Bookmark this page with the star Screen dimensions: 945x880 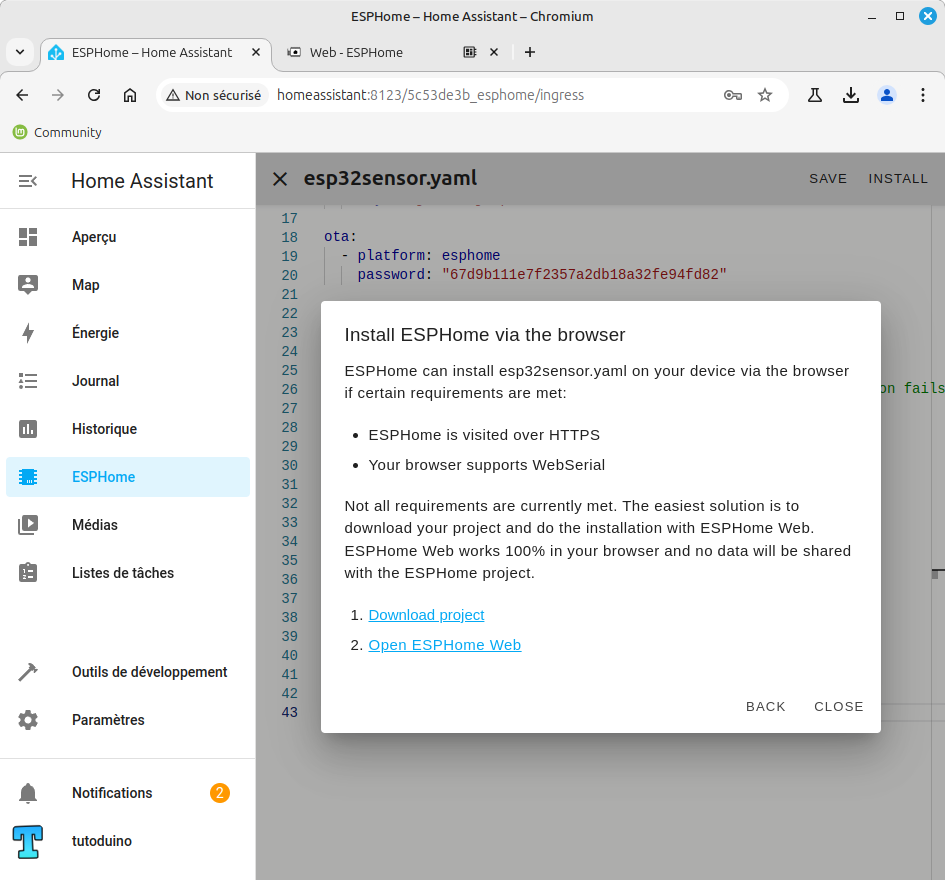point(765,95)
